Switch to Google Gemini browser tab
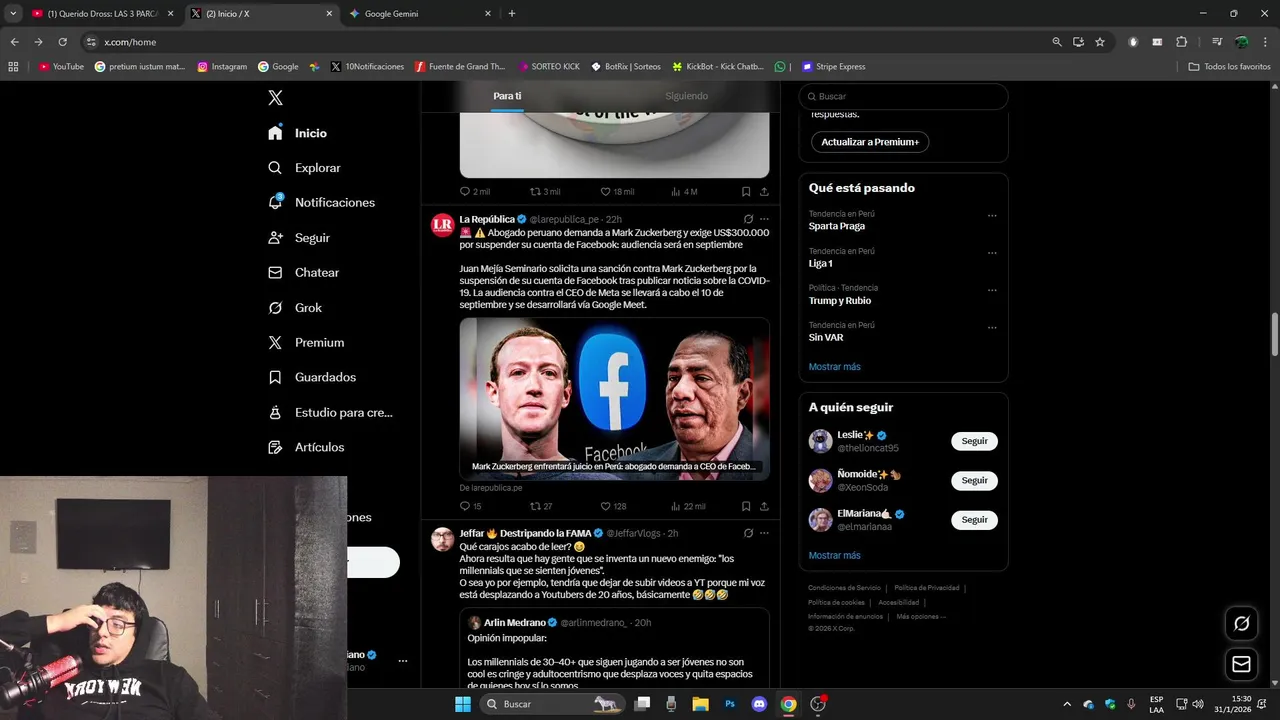Screen dimensions: 1280x720 click(420, 14)
